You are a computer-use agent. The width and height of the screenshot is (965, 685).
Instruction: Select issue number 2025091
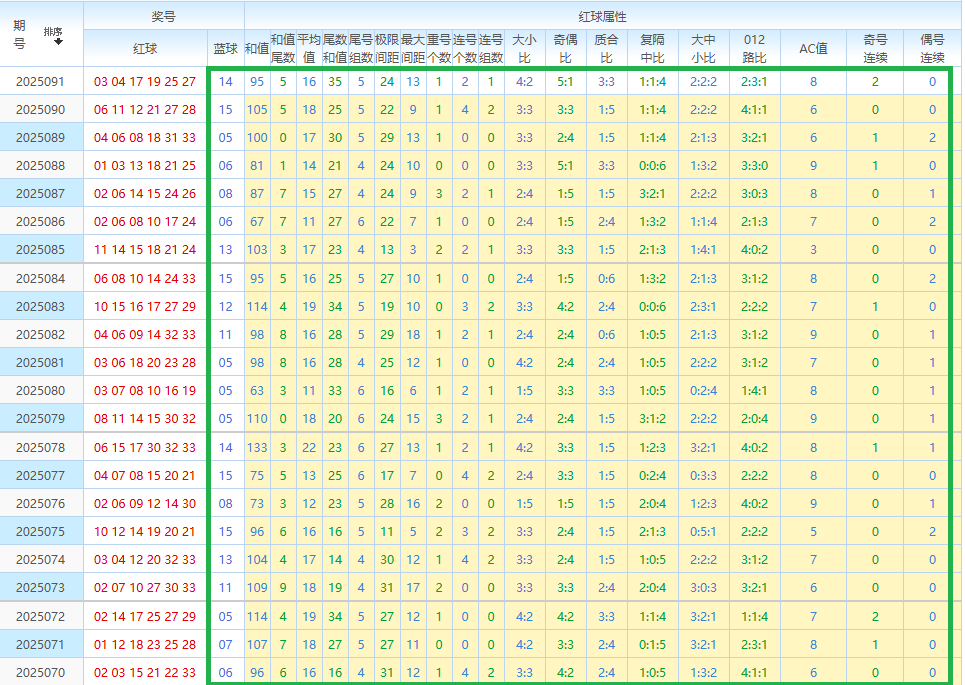(40, 82)
